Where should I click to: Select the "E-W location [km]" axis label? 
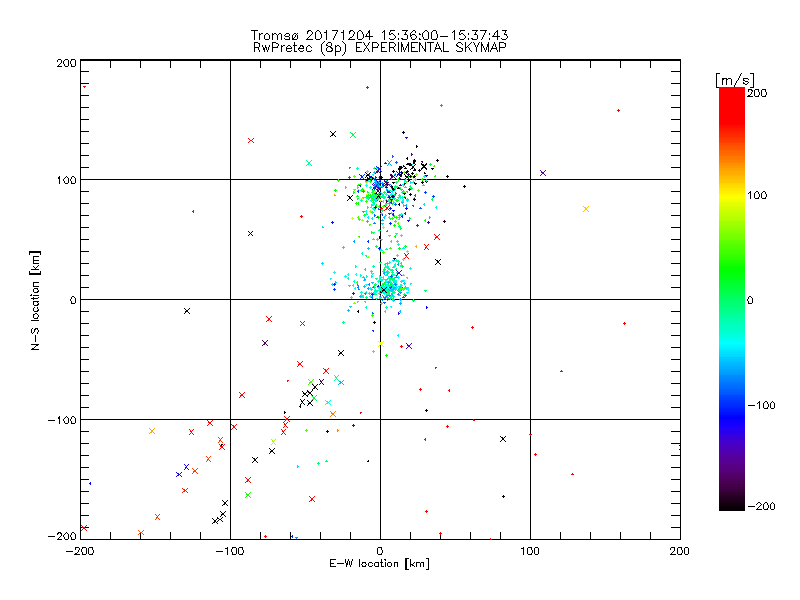[x=379, y=563]
